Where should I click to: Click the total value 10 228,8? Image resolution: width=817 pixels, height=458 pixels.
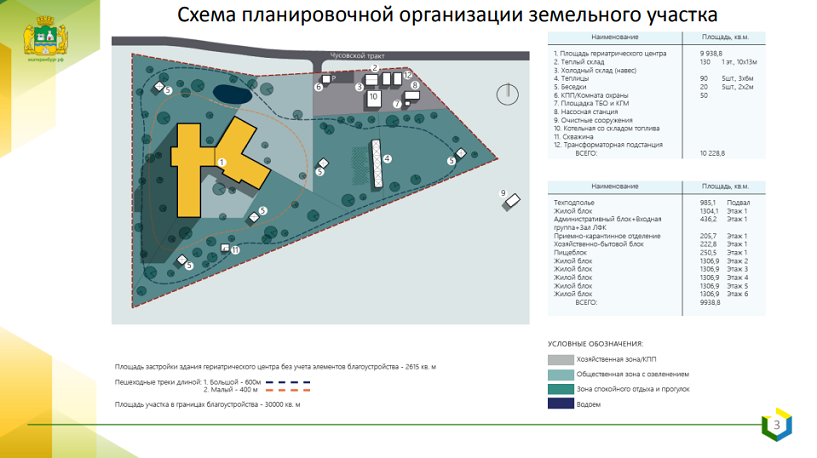click(712, 153)
